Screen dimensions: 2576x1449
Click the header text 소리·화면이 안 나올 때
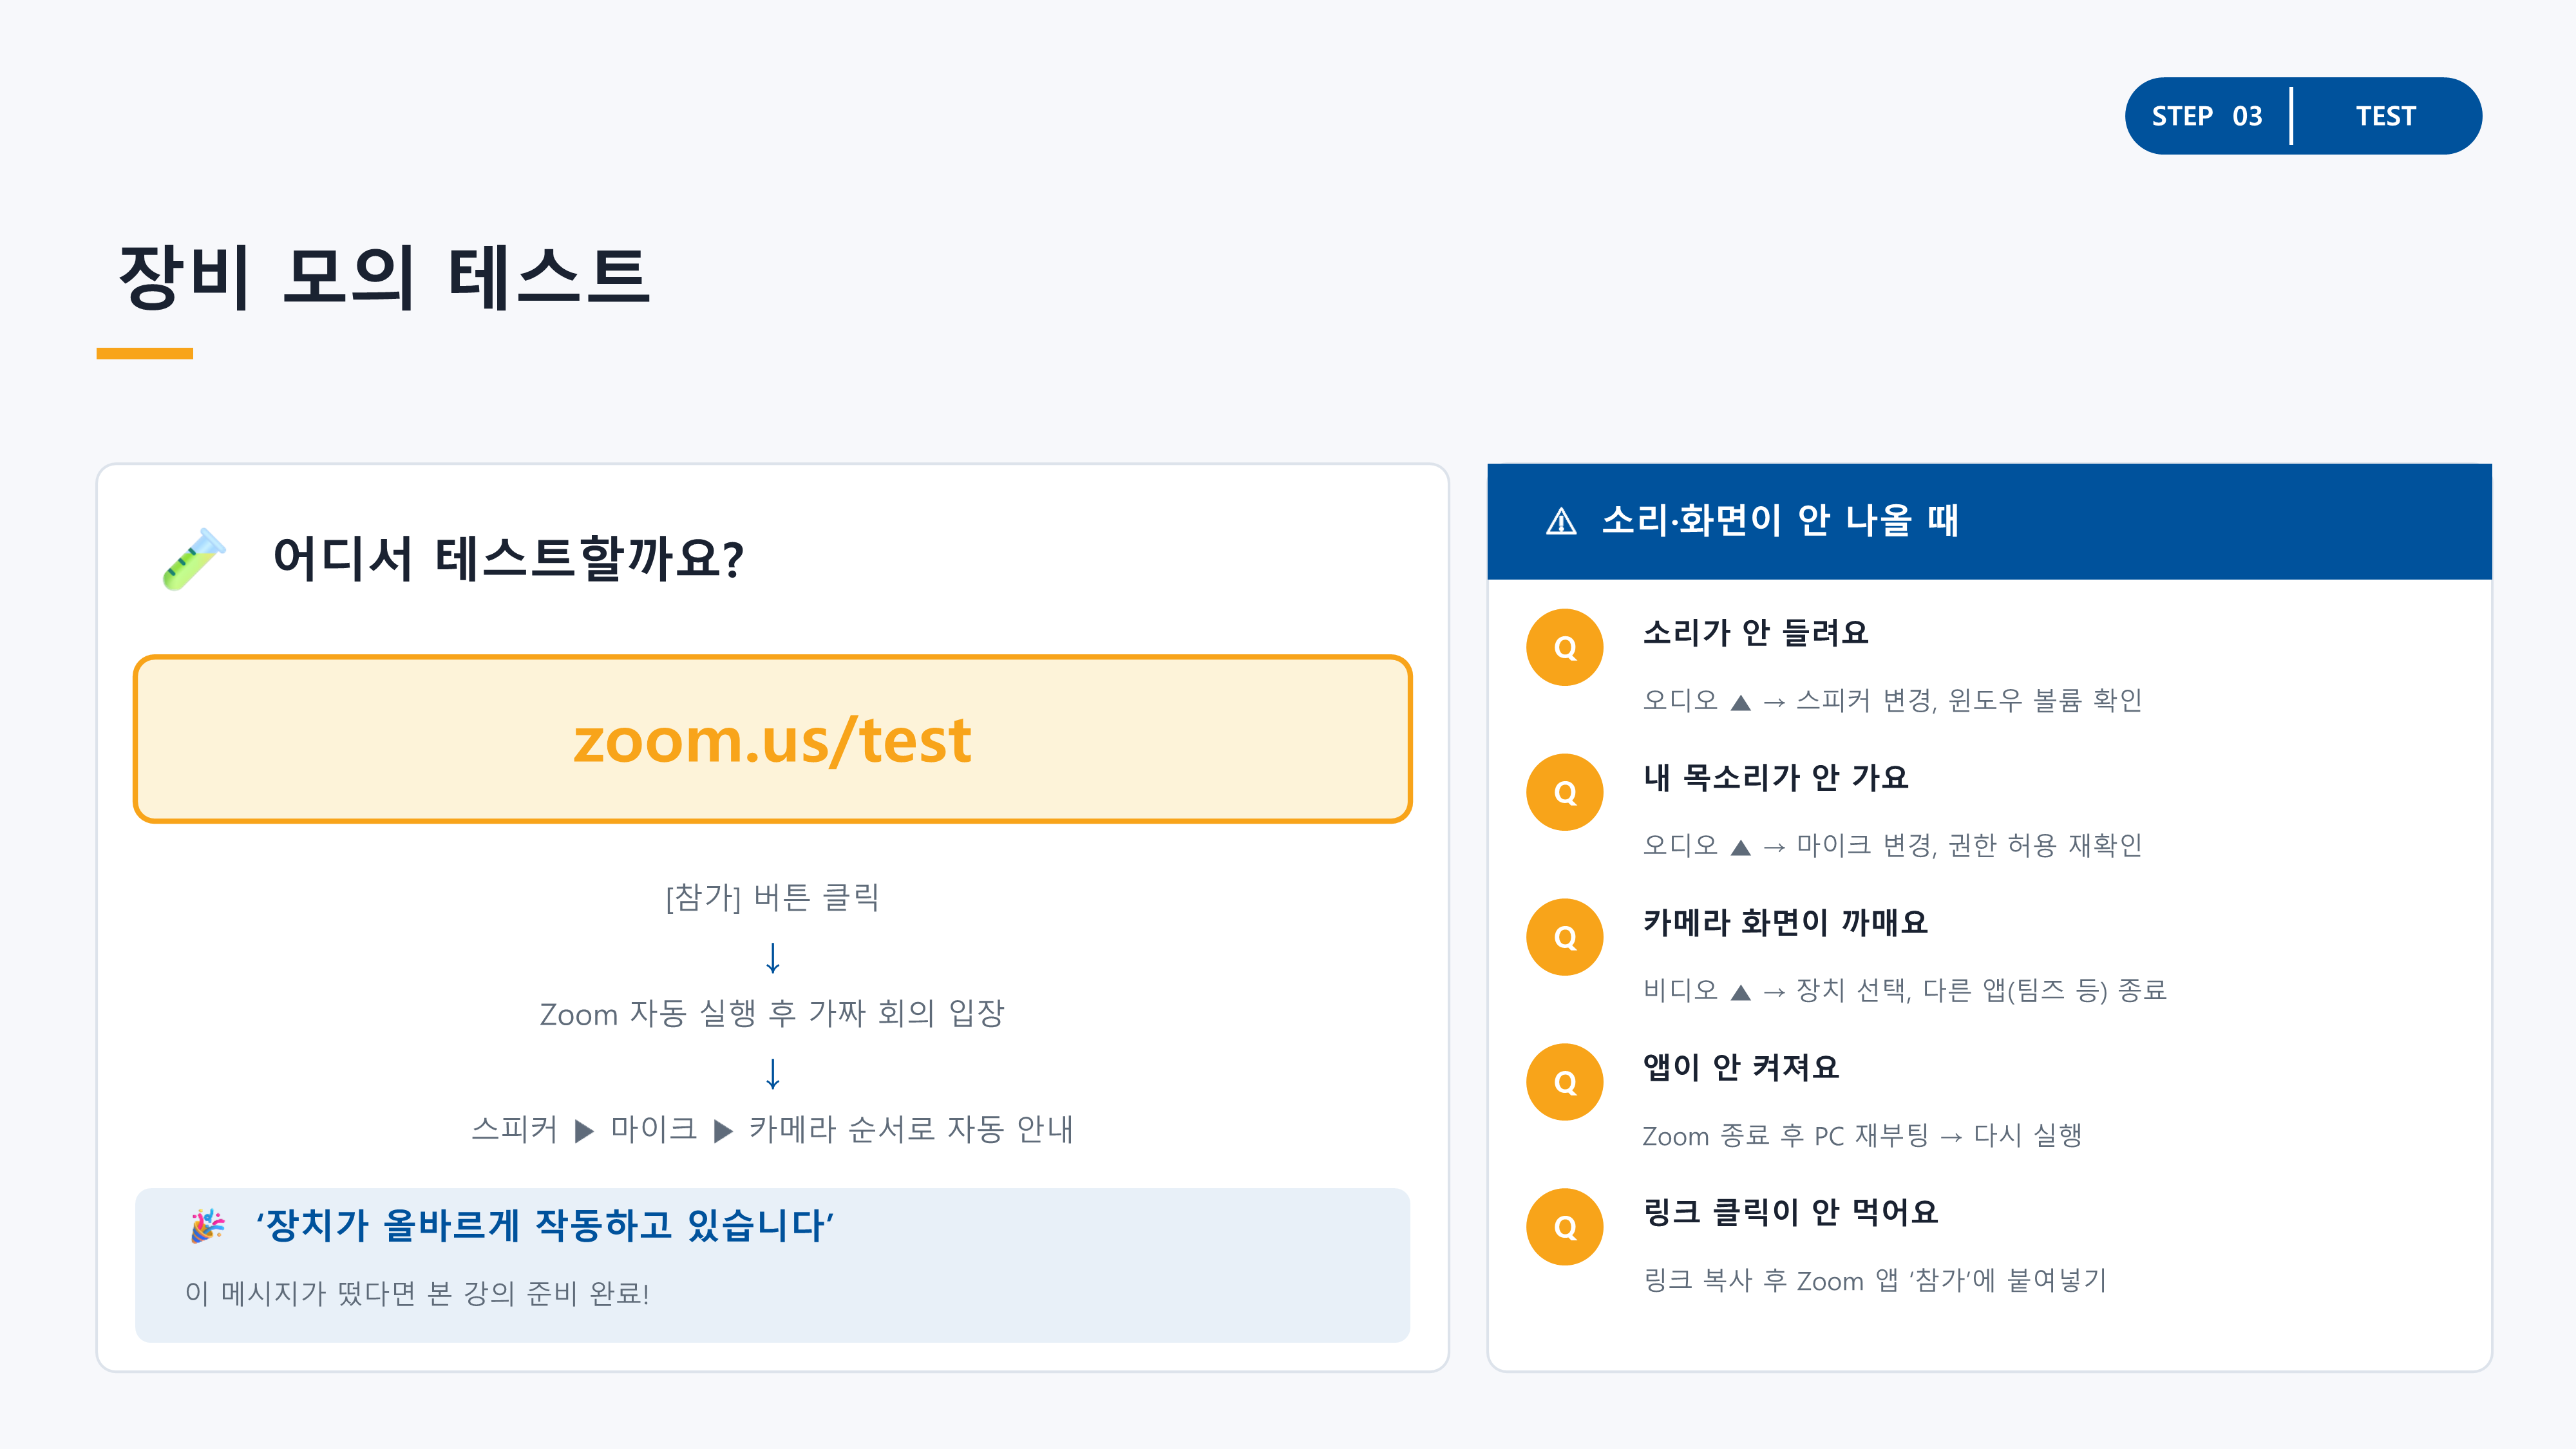pyautogui.click(x=1780, y=520)
